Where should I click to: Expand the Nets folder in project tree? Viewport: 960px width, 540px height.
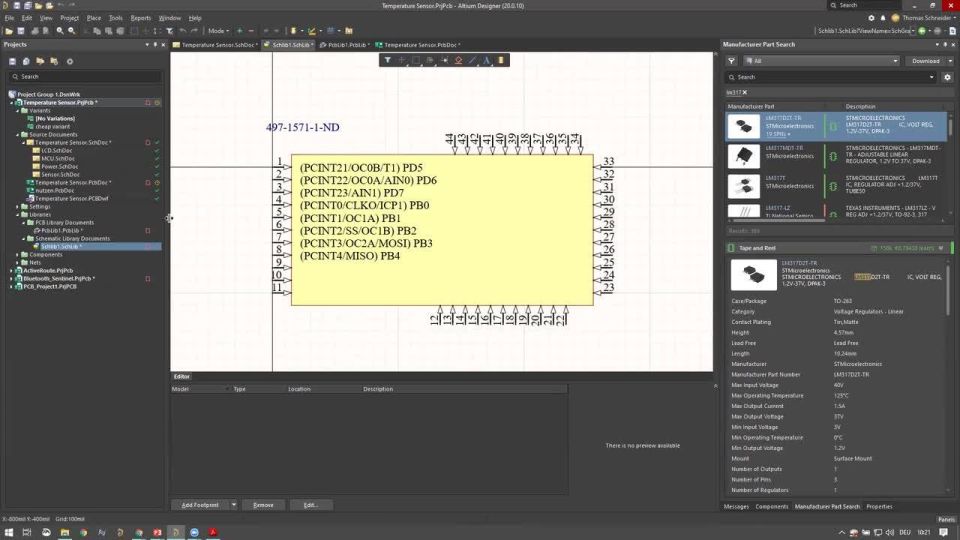click(x=18, y=263)
